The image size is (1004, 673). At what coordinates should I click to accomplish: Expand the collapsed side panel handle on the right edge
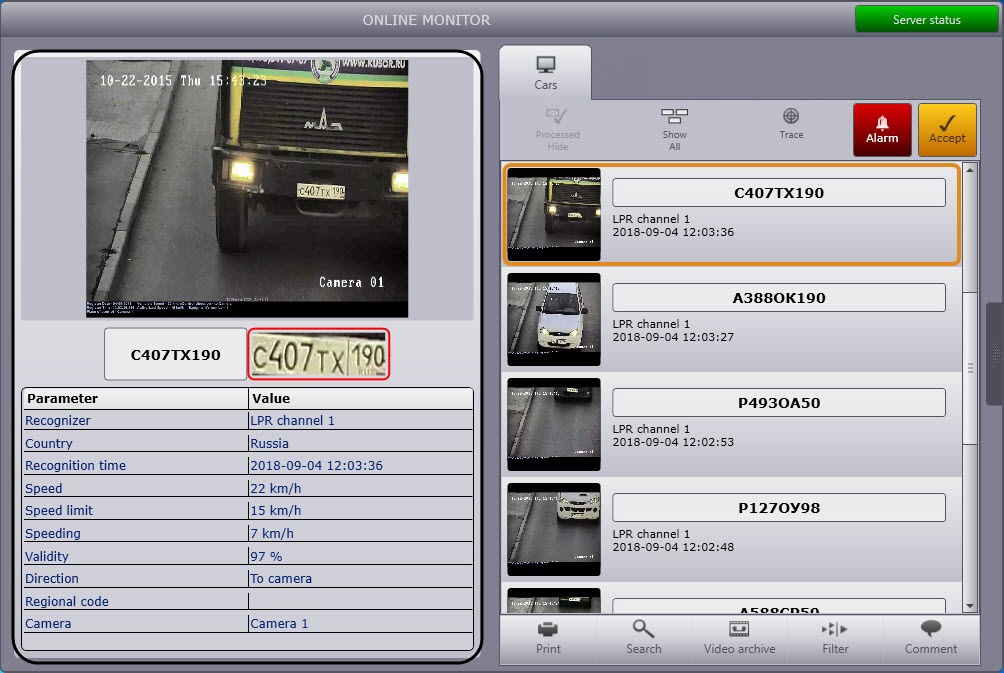[994, 352]
